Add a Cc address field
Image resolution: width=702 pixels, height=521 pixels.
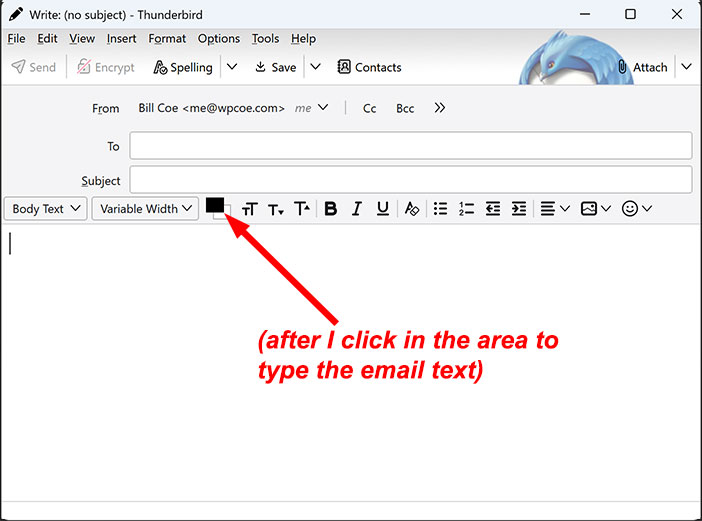[369, 108]
